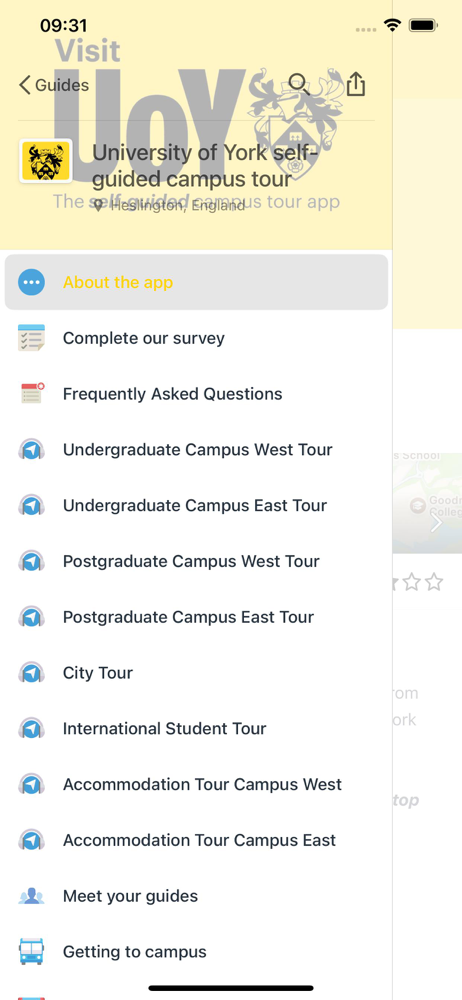
Task: Tap the University of York crest thumbnail
Action: coord(45,161)
